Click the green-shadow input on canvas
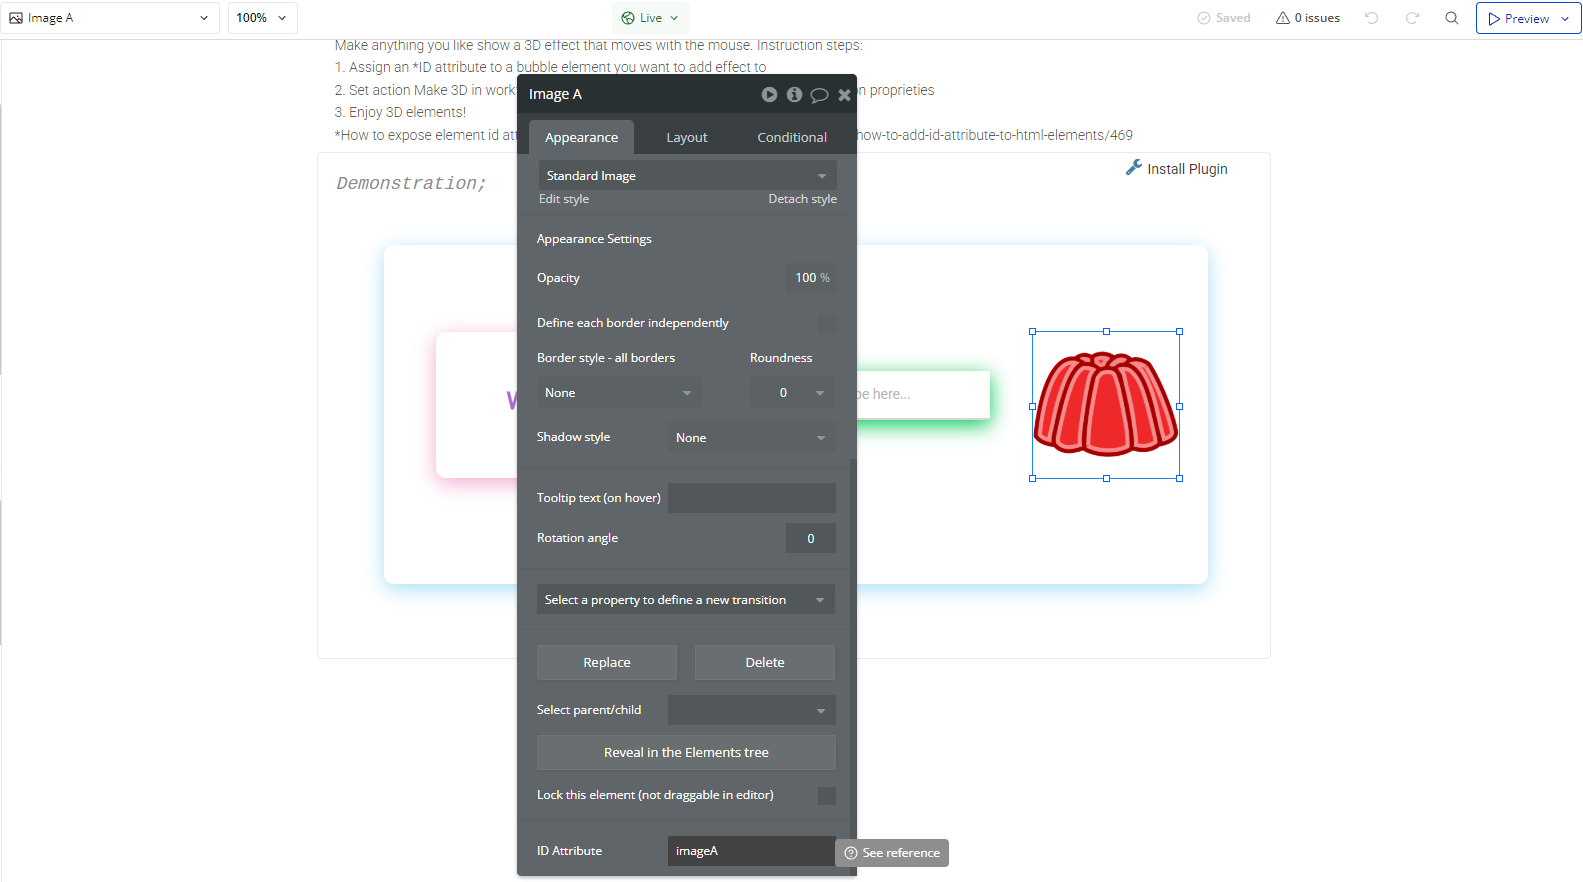The width and height of the screenshot is (1583, 882). [x=923, y=394]
